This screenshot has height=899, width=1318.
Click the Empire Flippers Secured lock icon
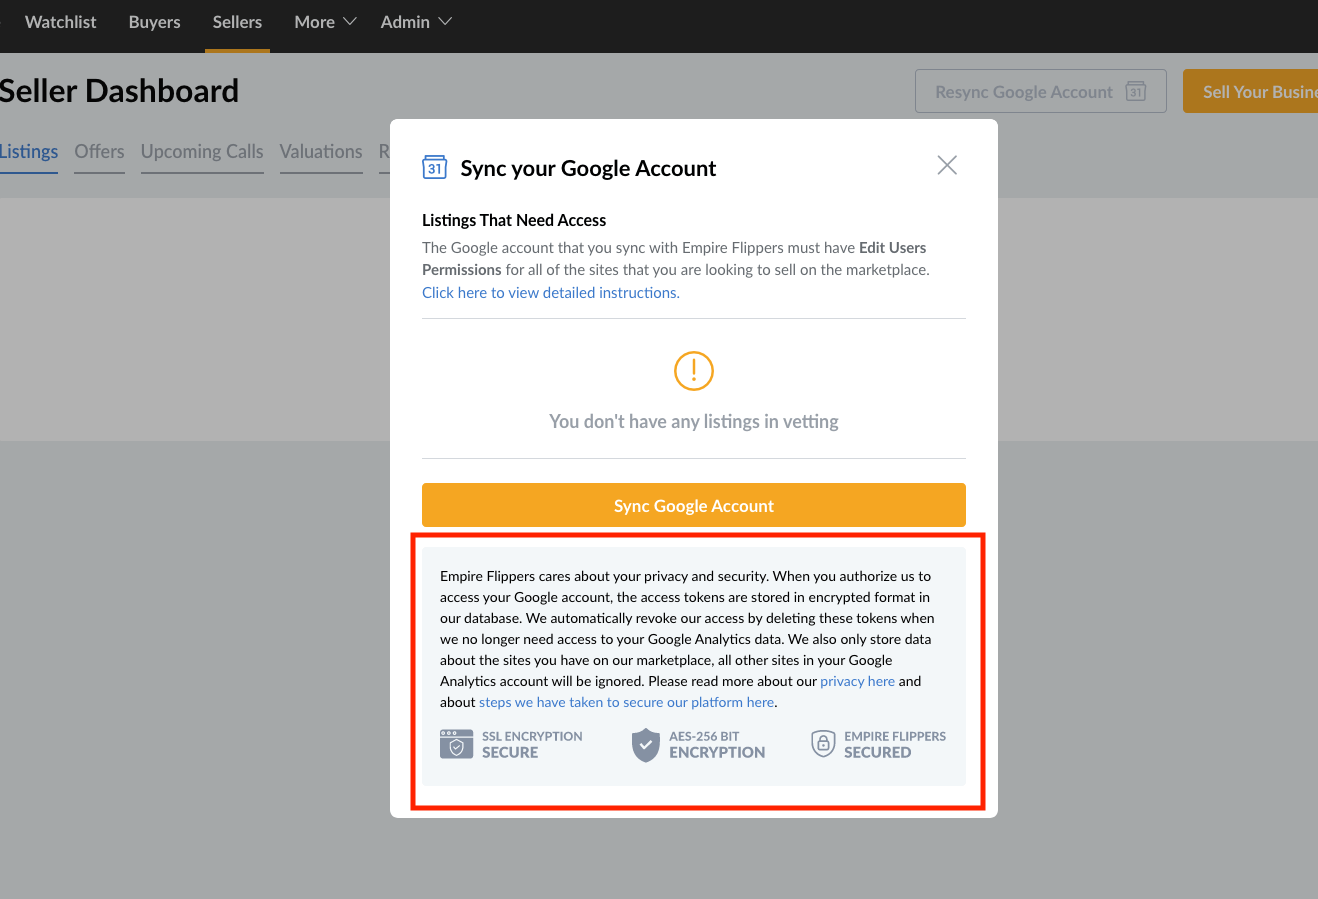point(823,743)
